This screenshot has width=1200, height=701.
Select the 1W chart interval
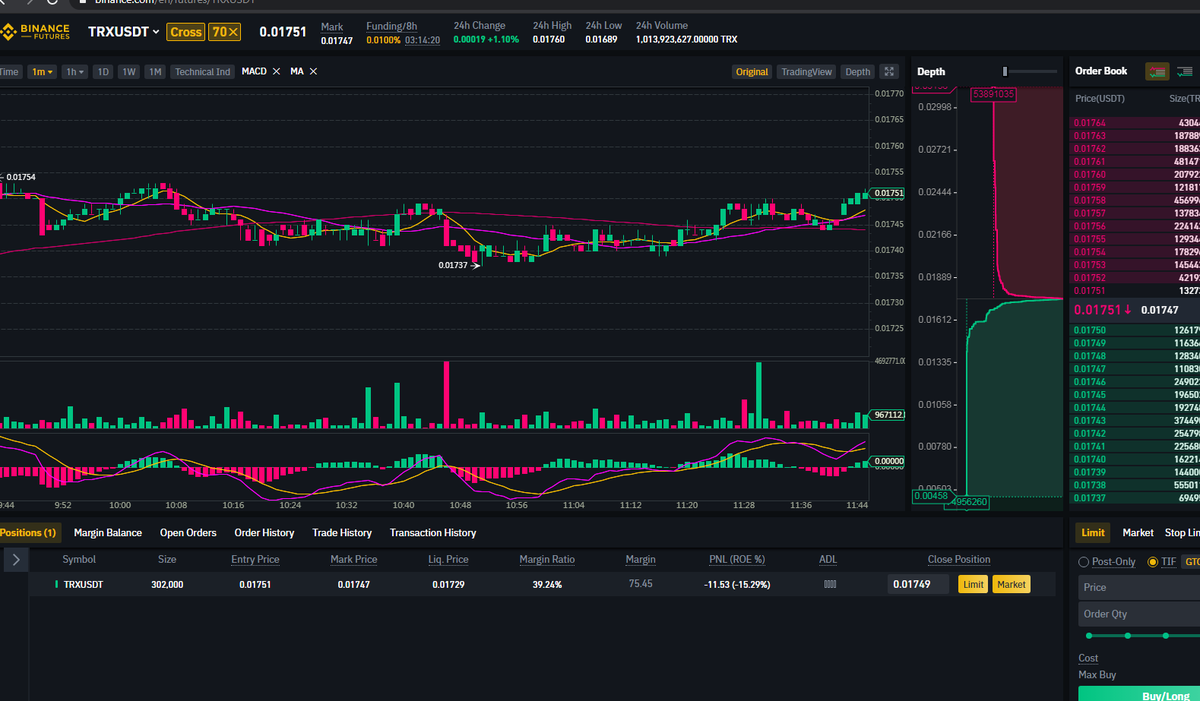[129, 72]
